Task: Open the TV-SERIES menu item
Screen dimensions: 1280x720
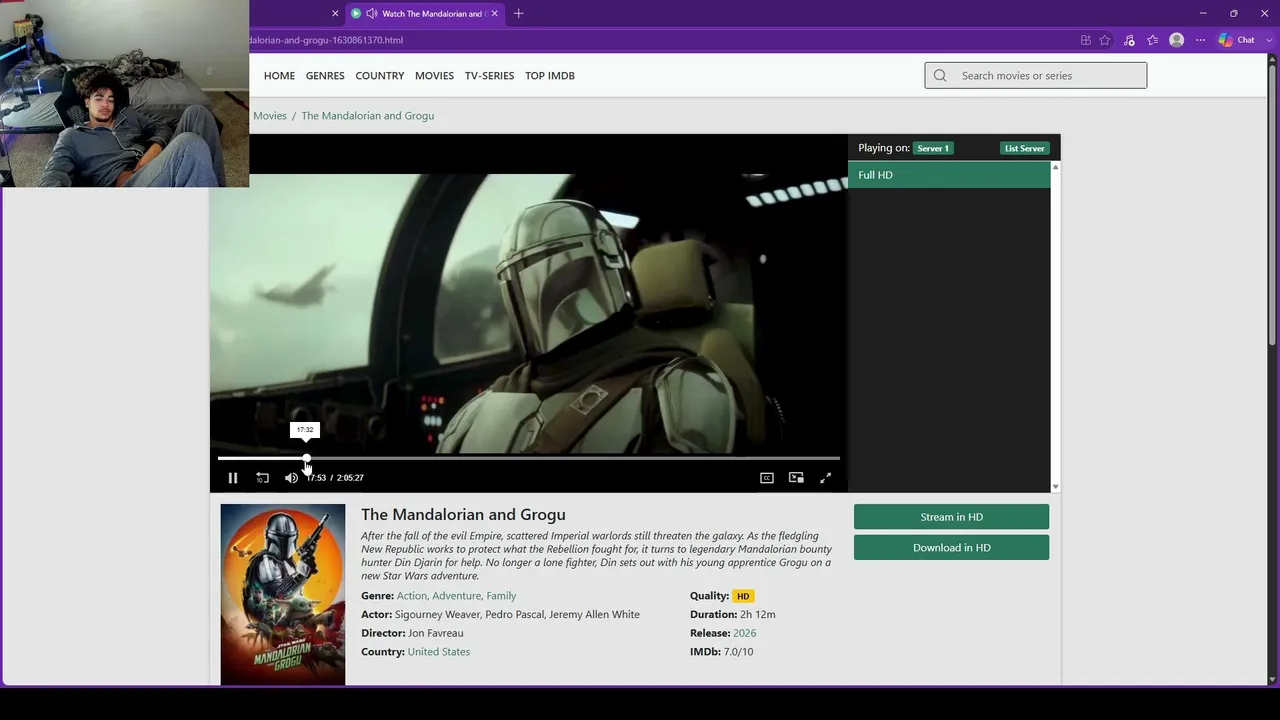Action: tap(489, 76)
